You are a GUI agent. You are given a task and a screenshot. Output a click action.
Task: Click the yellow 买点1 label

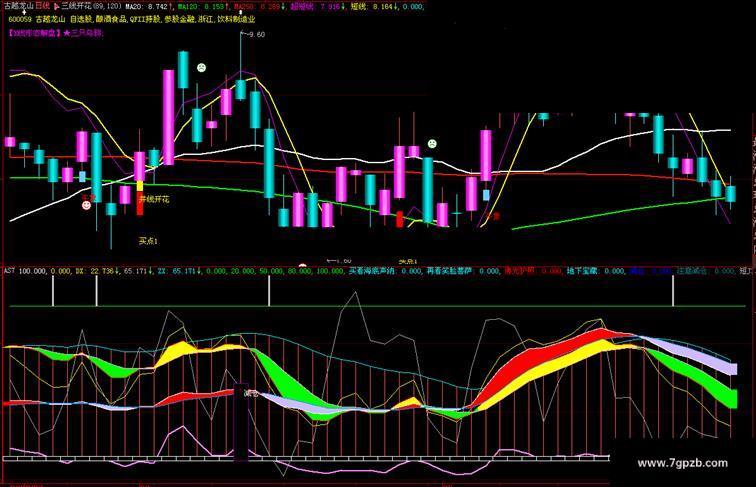(148, 241)
